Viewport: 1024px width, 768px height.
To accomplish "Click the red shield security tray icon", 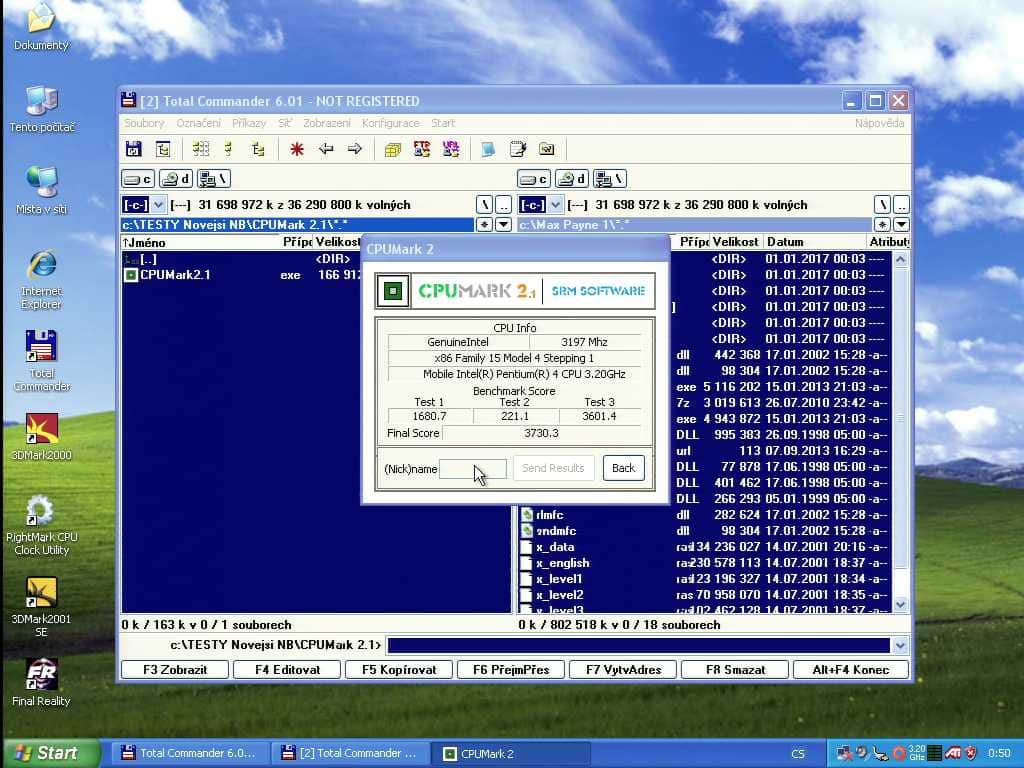I will coord(970,753).
